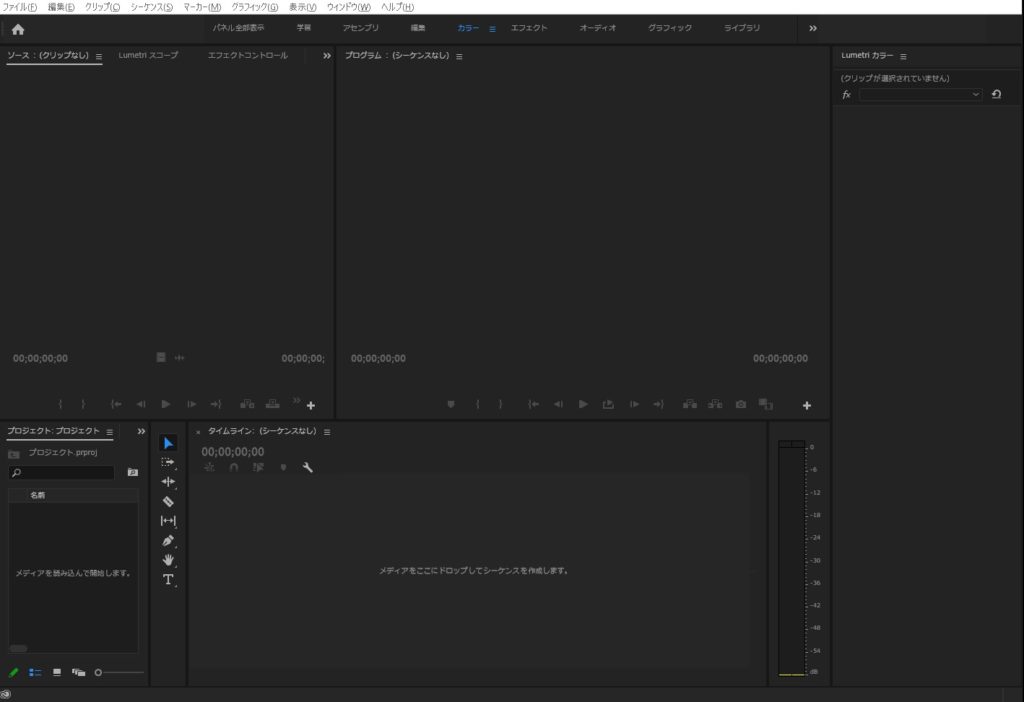Select the Hand tool
This screenshot has height=702, width=1024.
click(x=168, y=560)
